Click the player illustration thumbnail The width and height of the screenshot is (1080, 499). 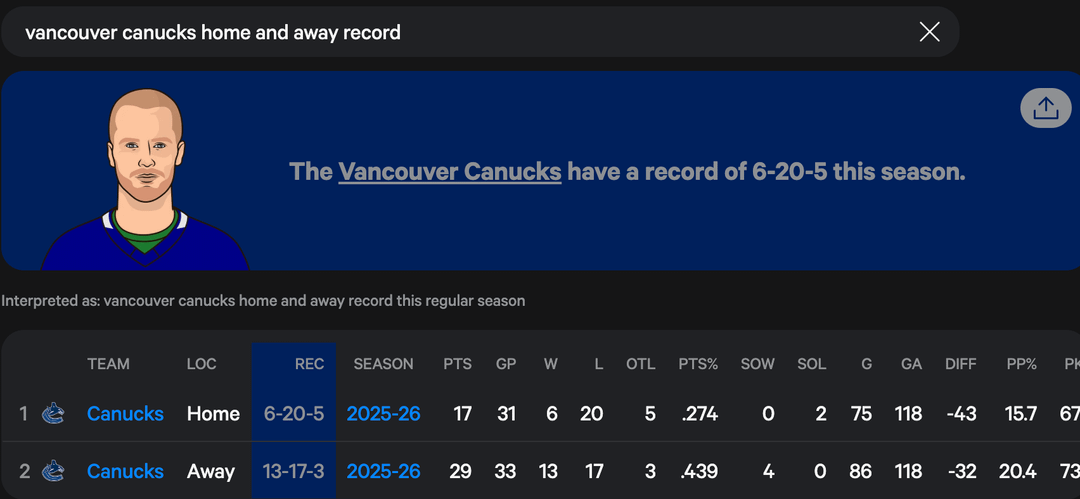tap(146, 180)
